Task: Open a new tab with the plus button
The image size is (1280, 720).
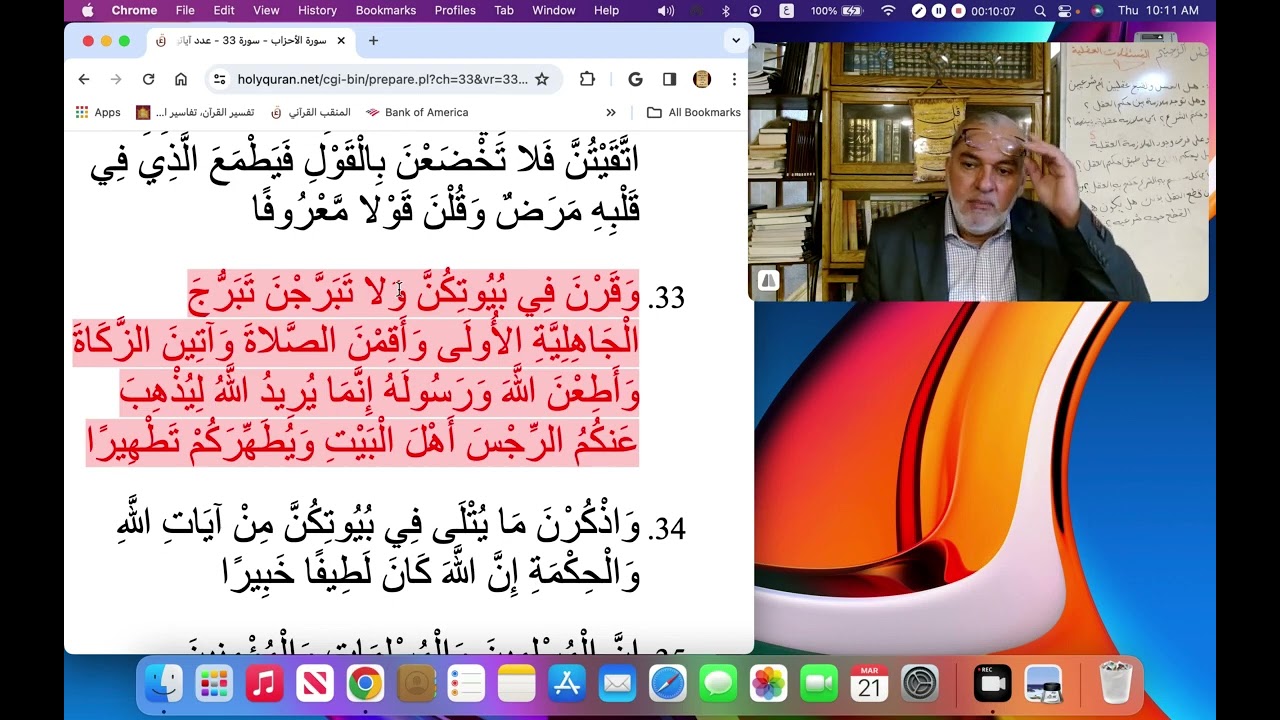Action: coord(373,41)
